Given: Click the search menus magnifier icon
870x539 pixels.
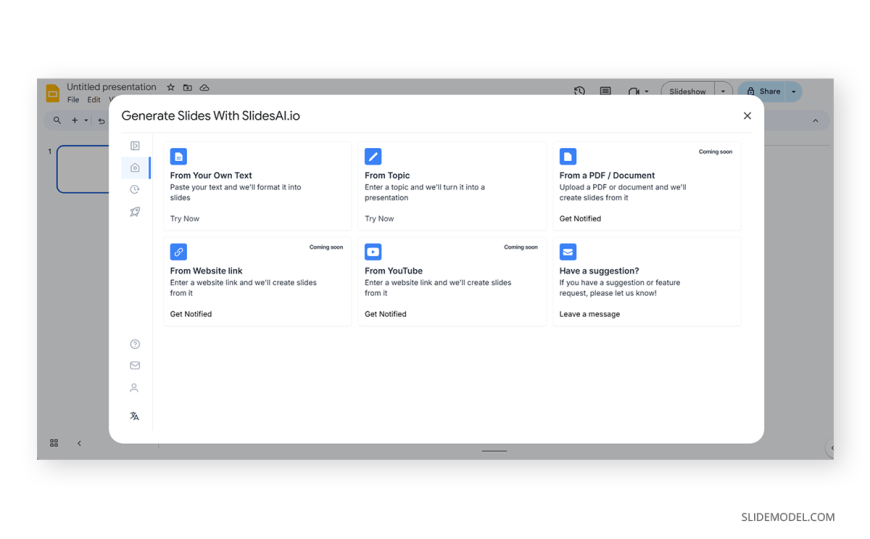Looking at the screenshot, I should click(57, 120).
